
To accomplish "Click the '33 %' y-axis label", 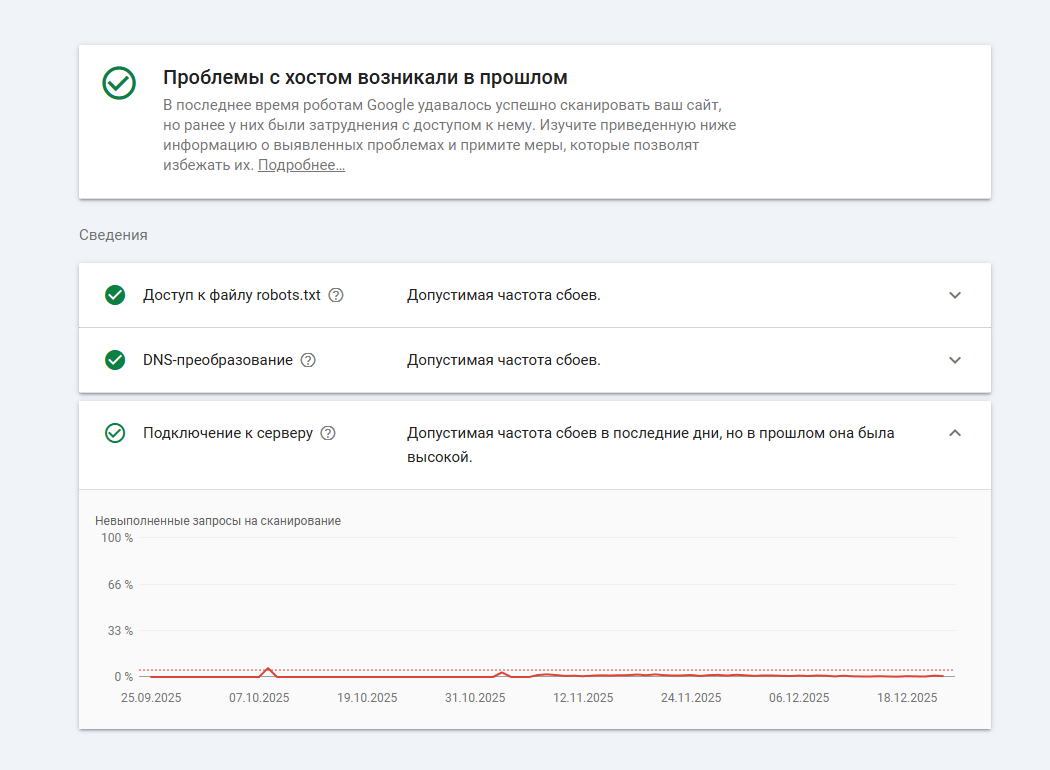I will coord(121,631).
